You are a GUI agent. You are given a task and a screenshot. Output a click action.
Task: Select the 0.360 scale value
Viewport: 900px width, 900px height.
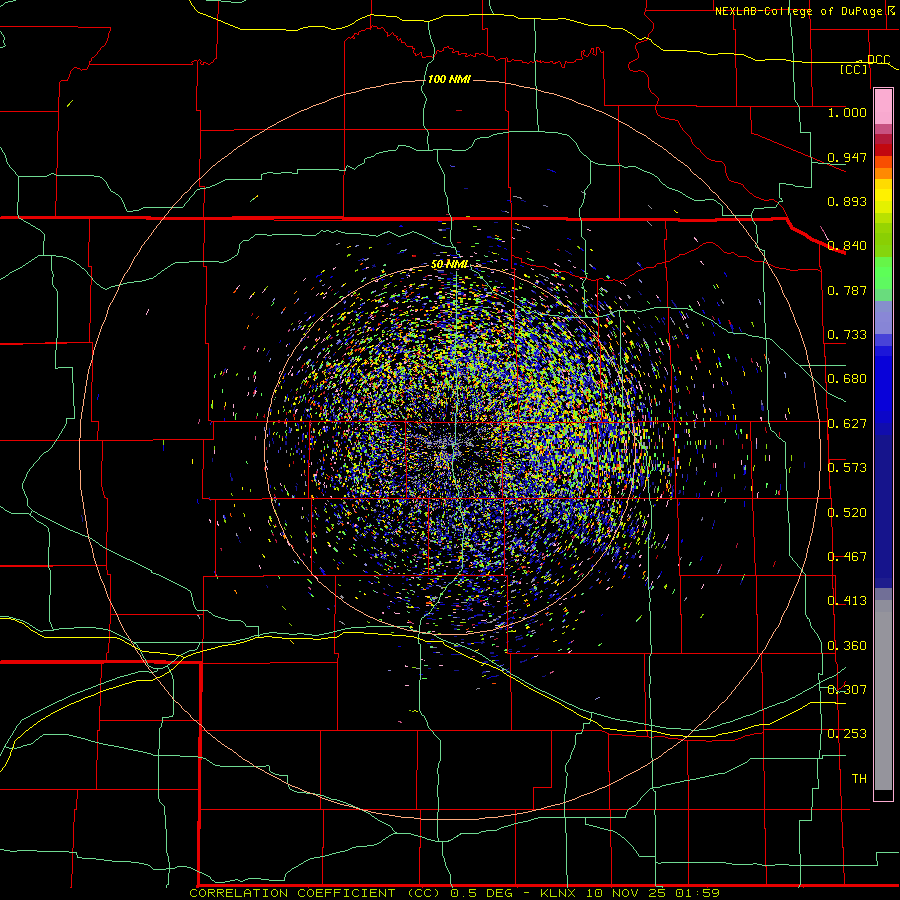[847, 645]
